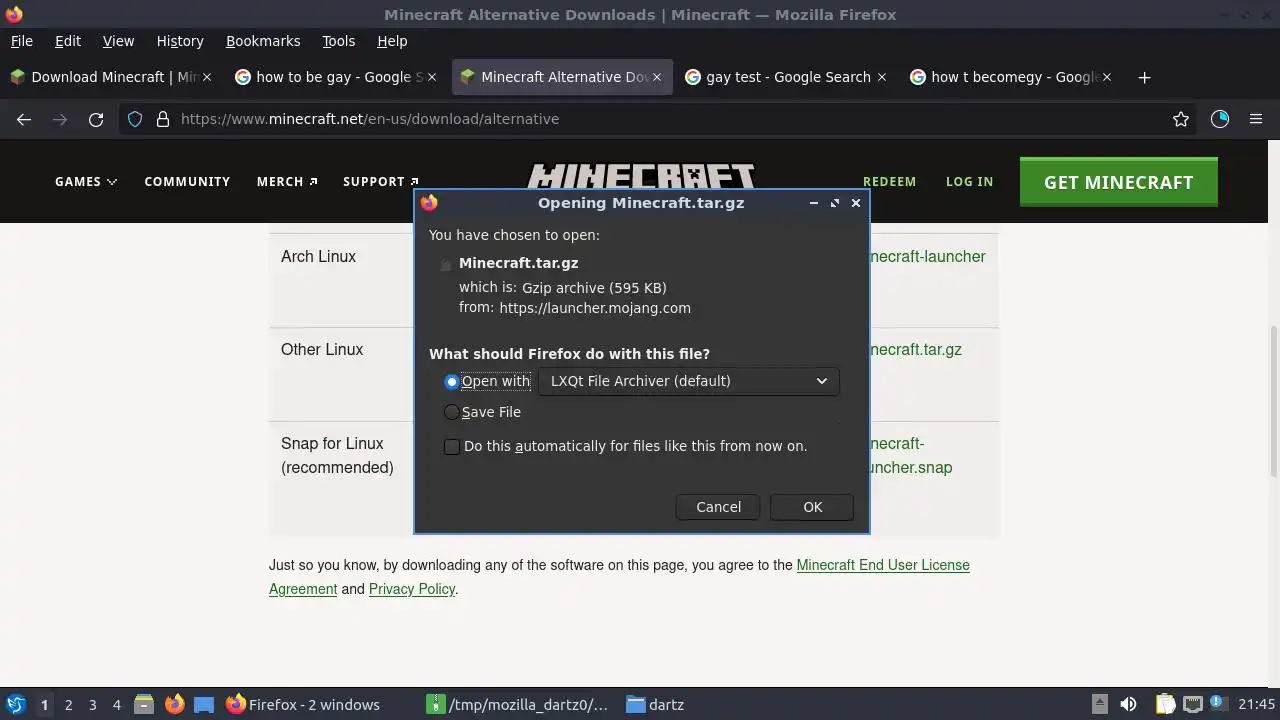The width and height of the screenshot is (1280, 720).
Task: Bookmark this page with the star icon
Action: click(1181, 119)
